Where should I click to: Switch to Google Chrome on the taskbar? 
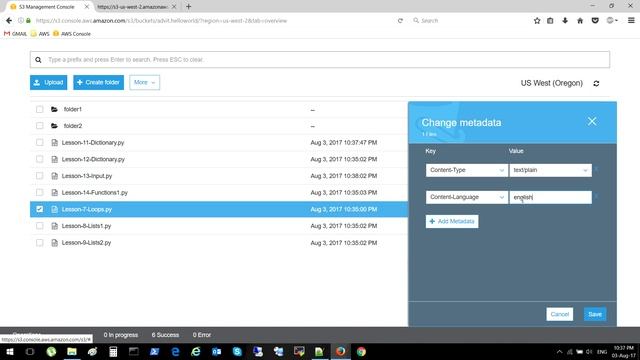click(x=361, y=351)
